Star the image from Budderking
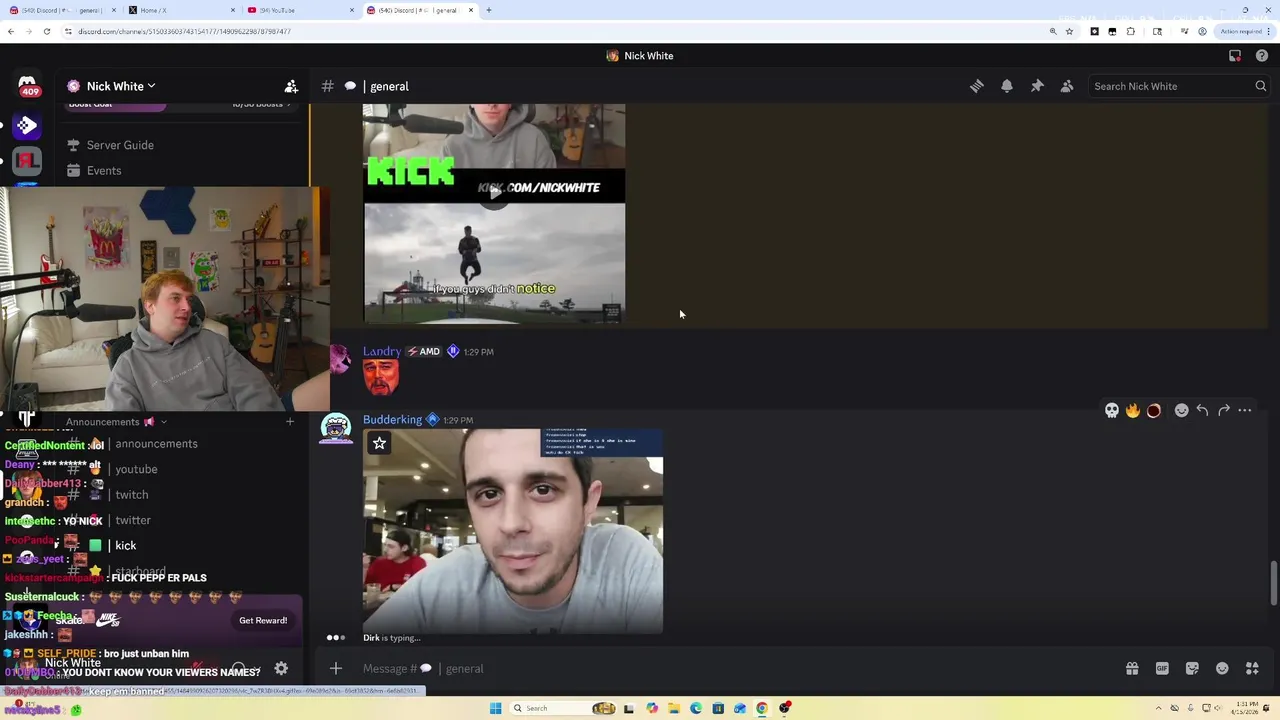This screenshot has height=720, width=1280. pyautogui.click(x=379, y=443)
